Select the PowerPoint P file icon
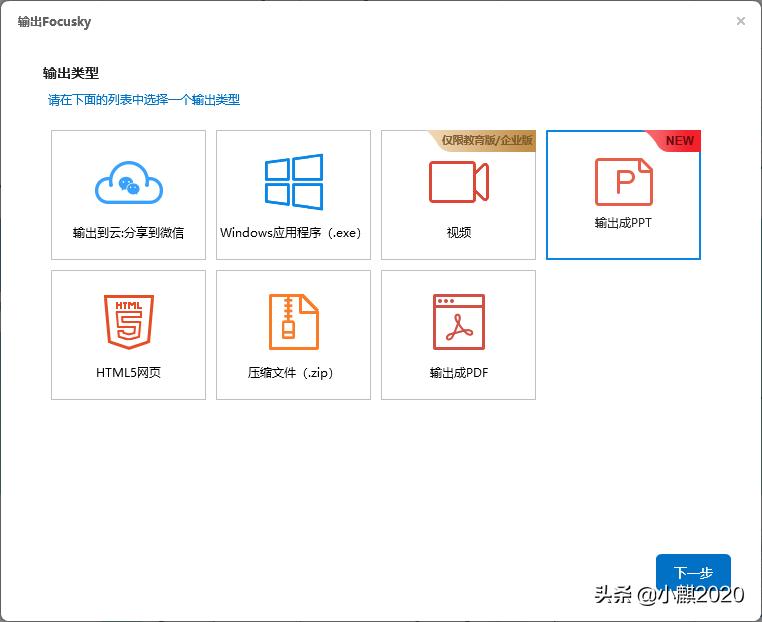The height and width of the screenshot is (622, 762). pos(623,182)
